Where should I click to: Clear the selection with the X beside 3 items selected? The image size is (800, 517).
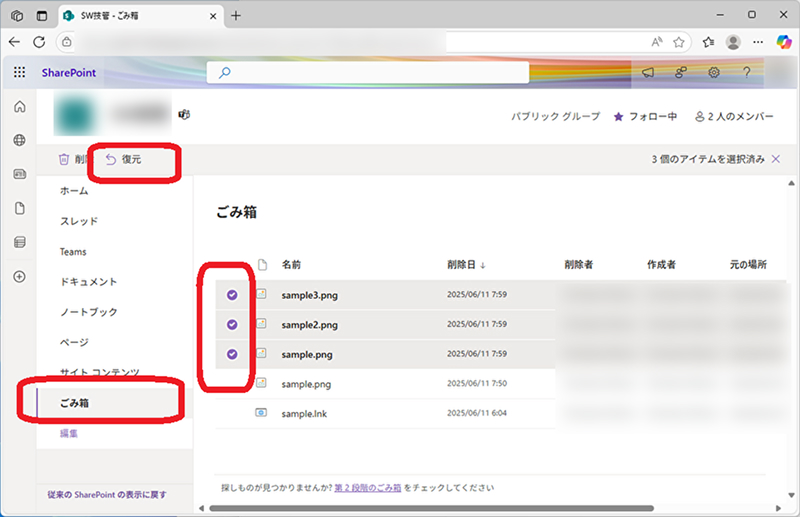(x=776, y=159)
